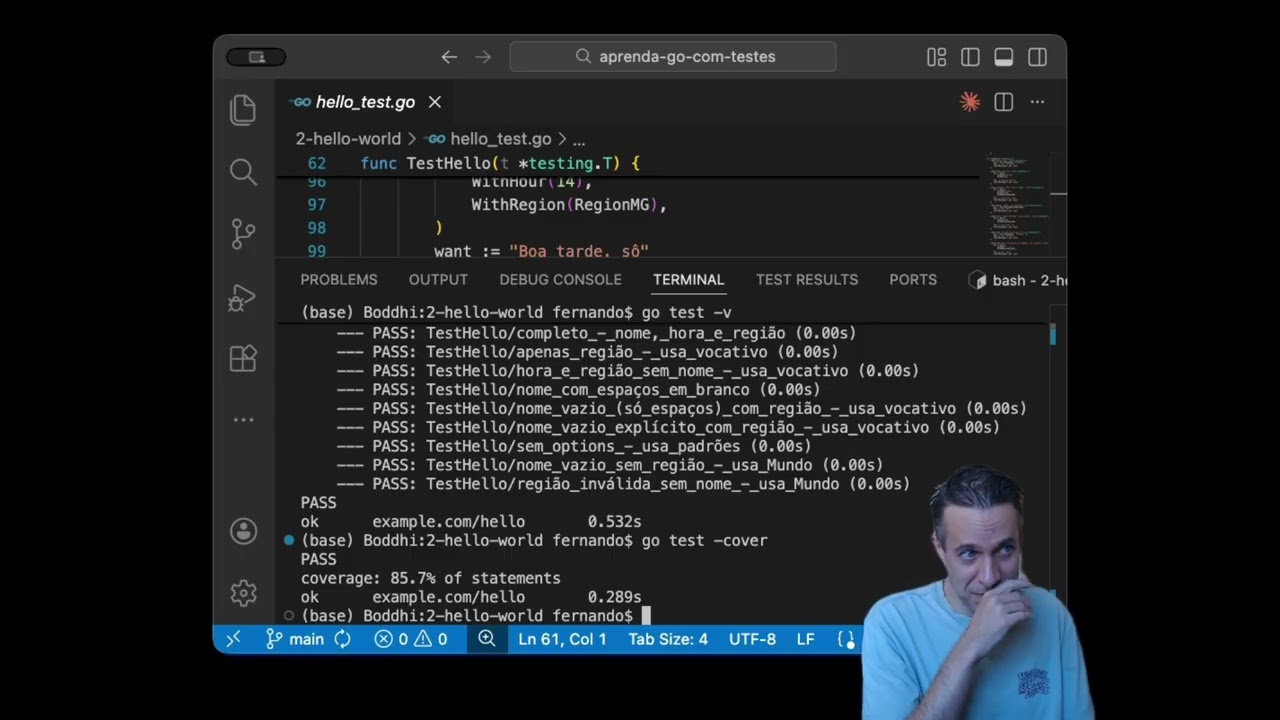Change file encoding UTF-8
This screenshot has width=1280, height=720.
pyautogui.click(x=752, y=639)
